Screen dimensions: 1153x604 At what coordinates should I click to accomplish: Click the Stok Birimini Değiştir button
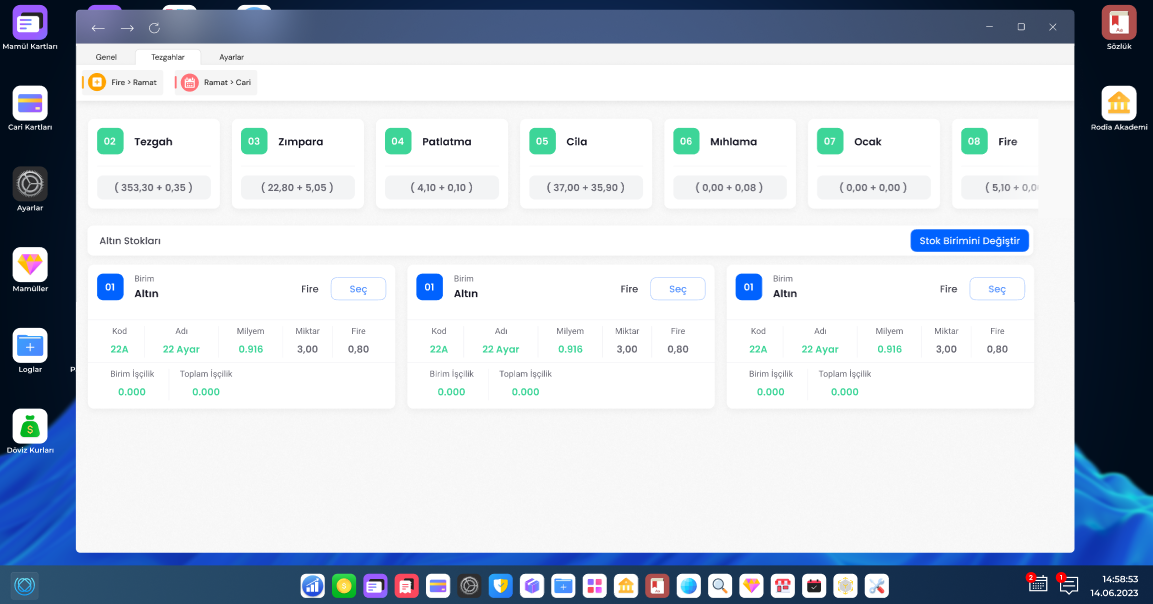coord(968,241)
